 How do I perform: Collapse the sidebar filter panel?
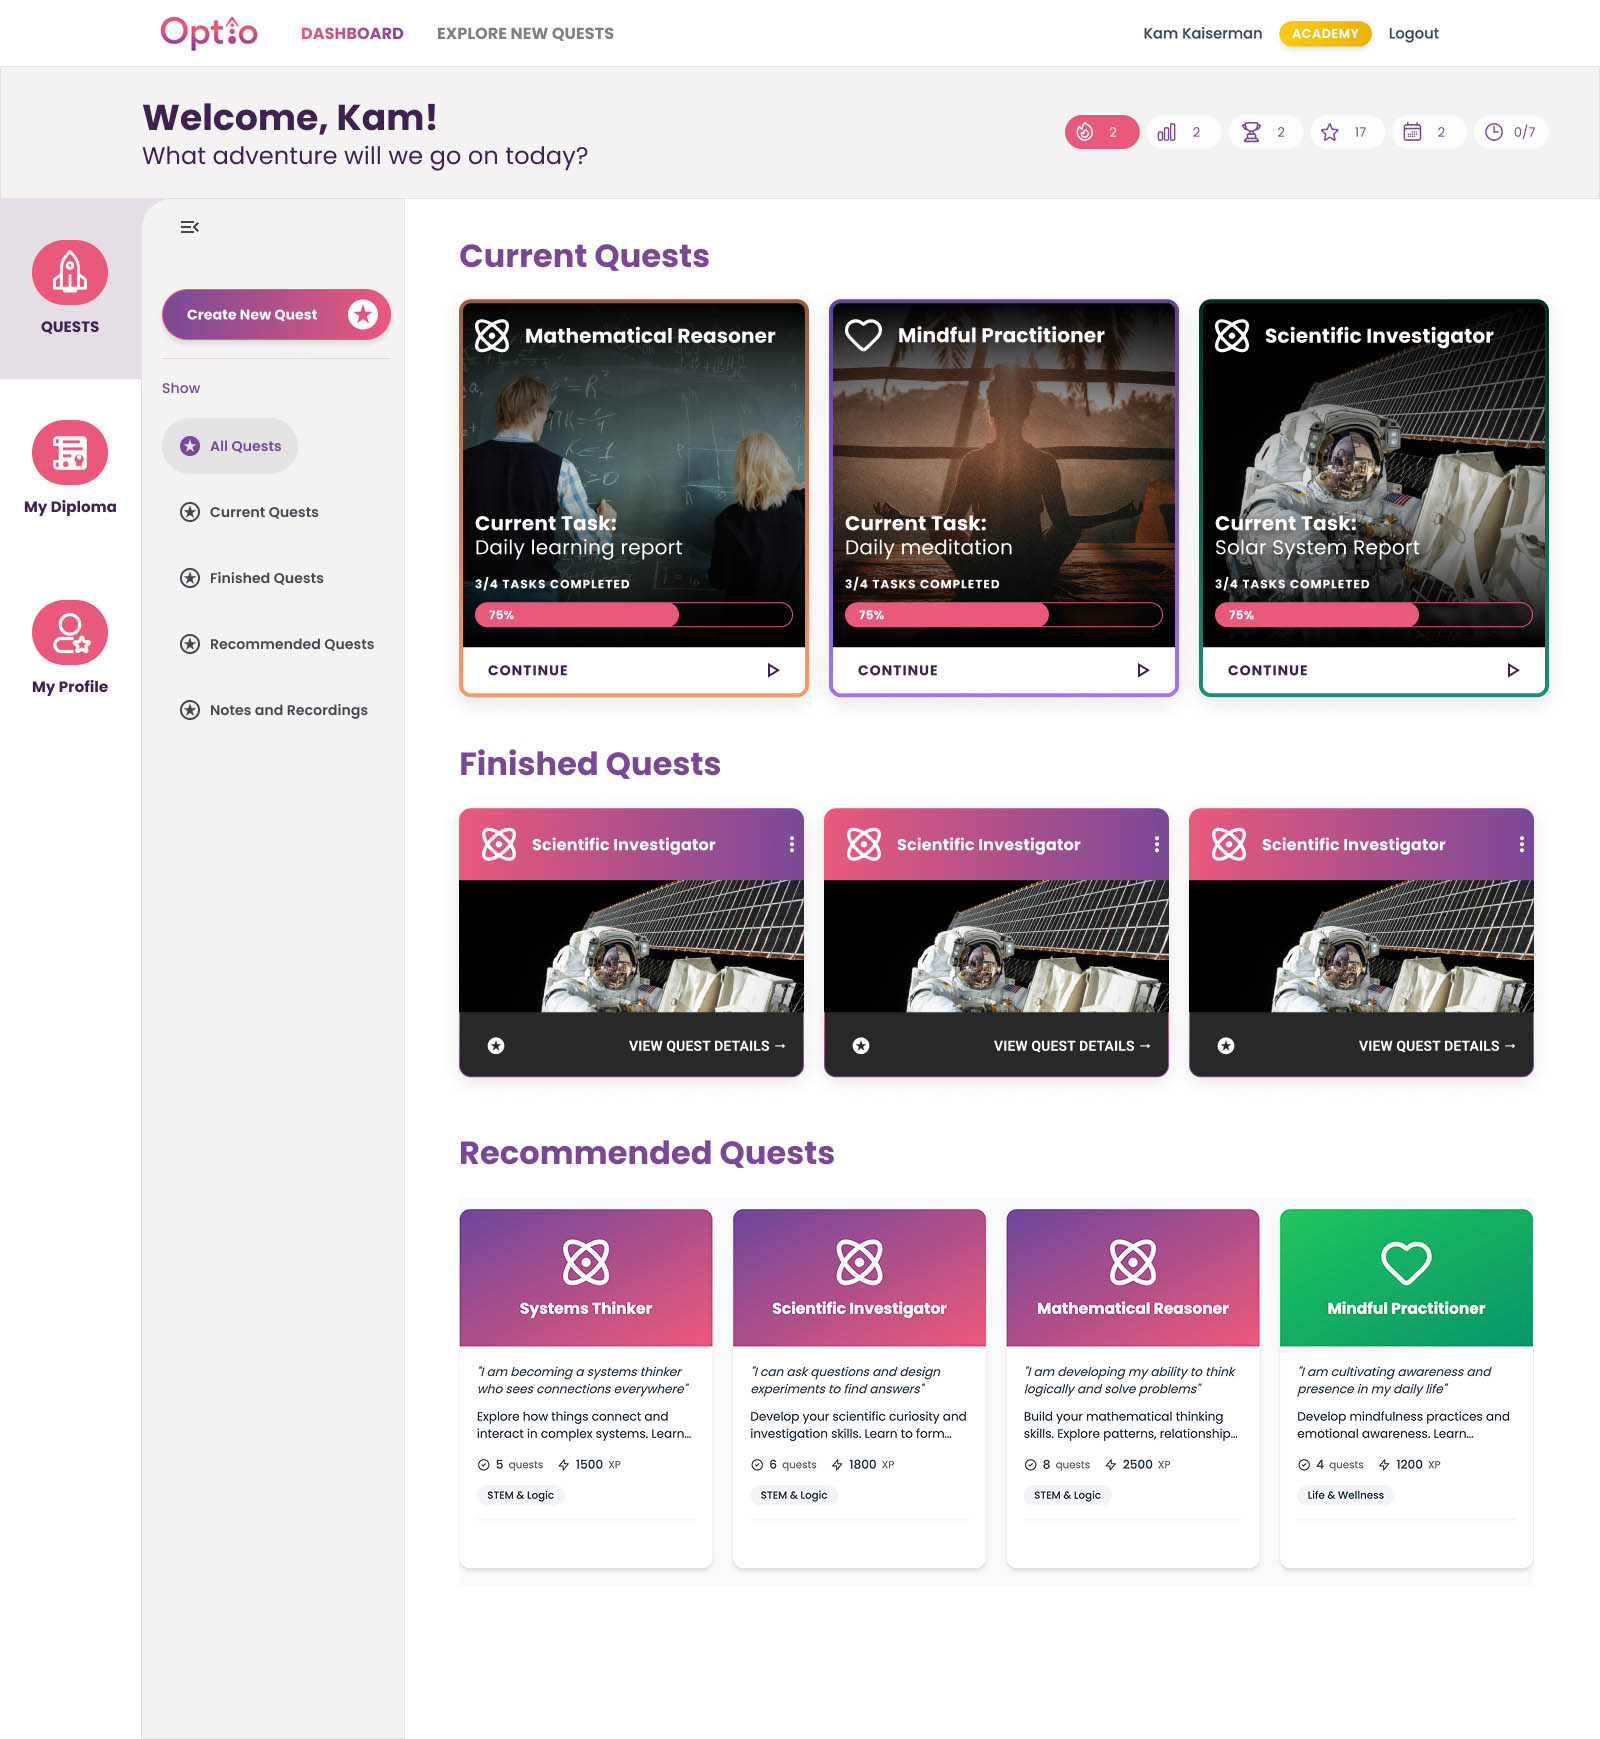[189, 227]
